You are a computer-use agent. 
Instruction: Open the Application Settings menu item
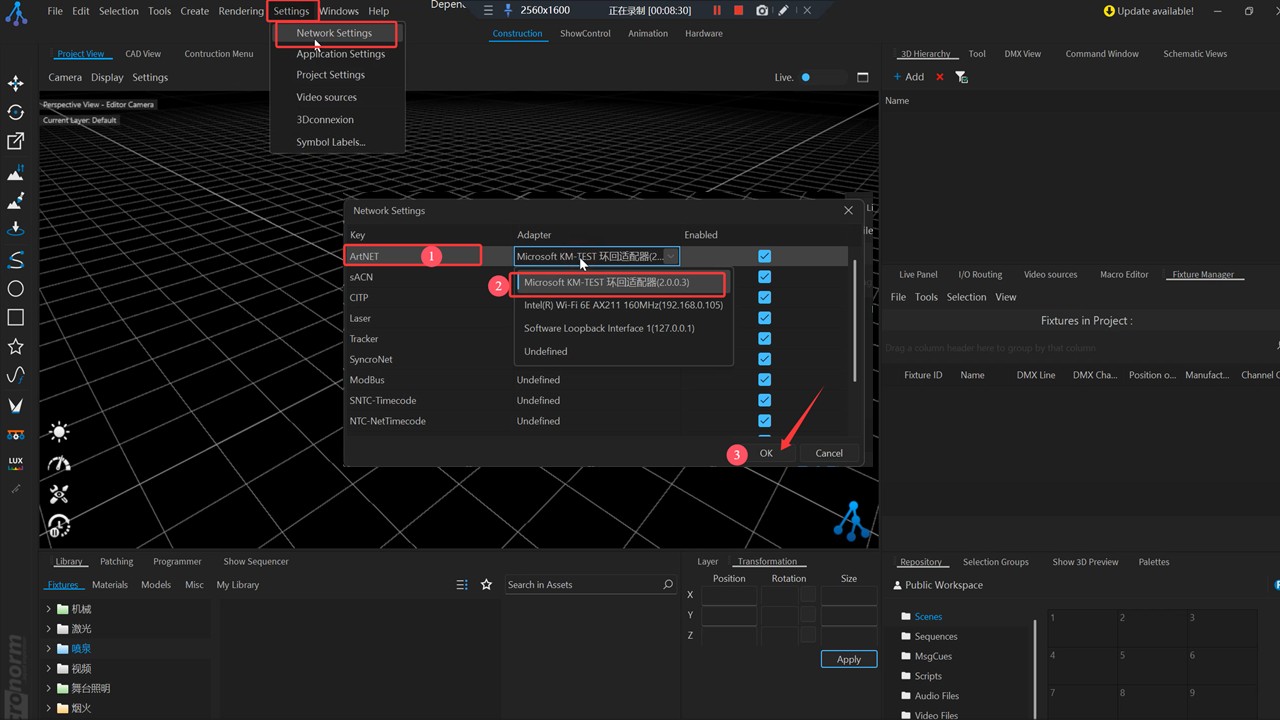coord(340,54)
